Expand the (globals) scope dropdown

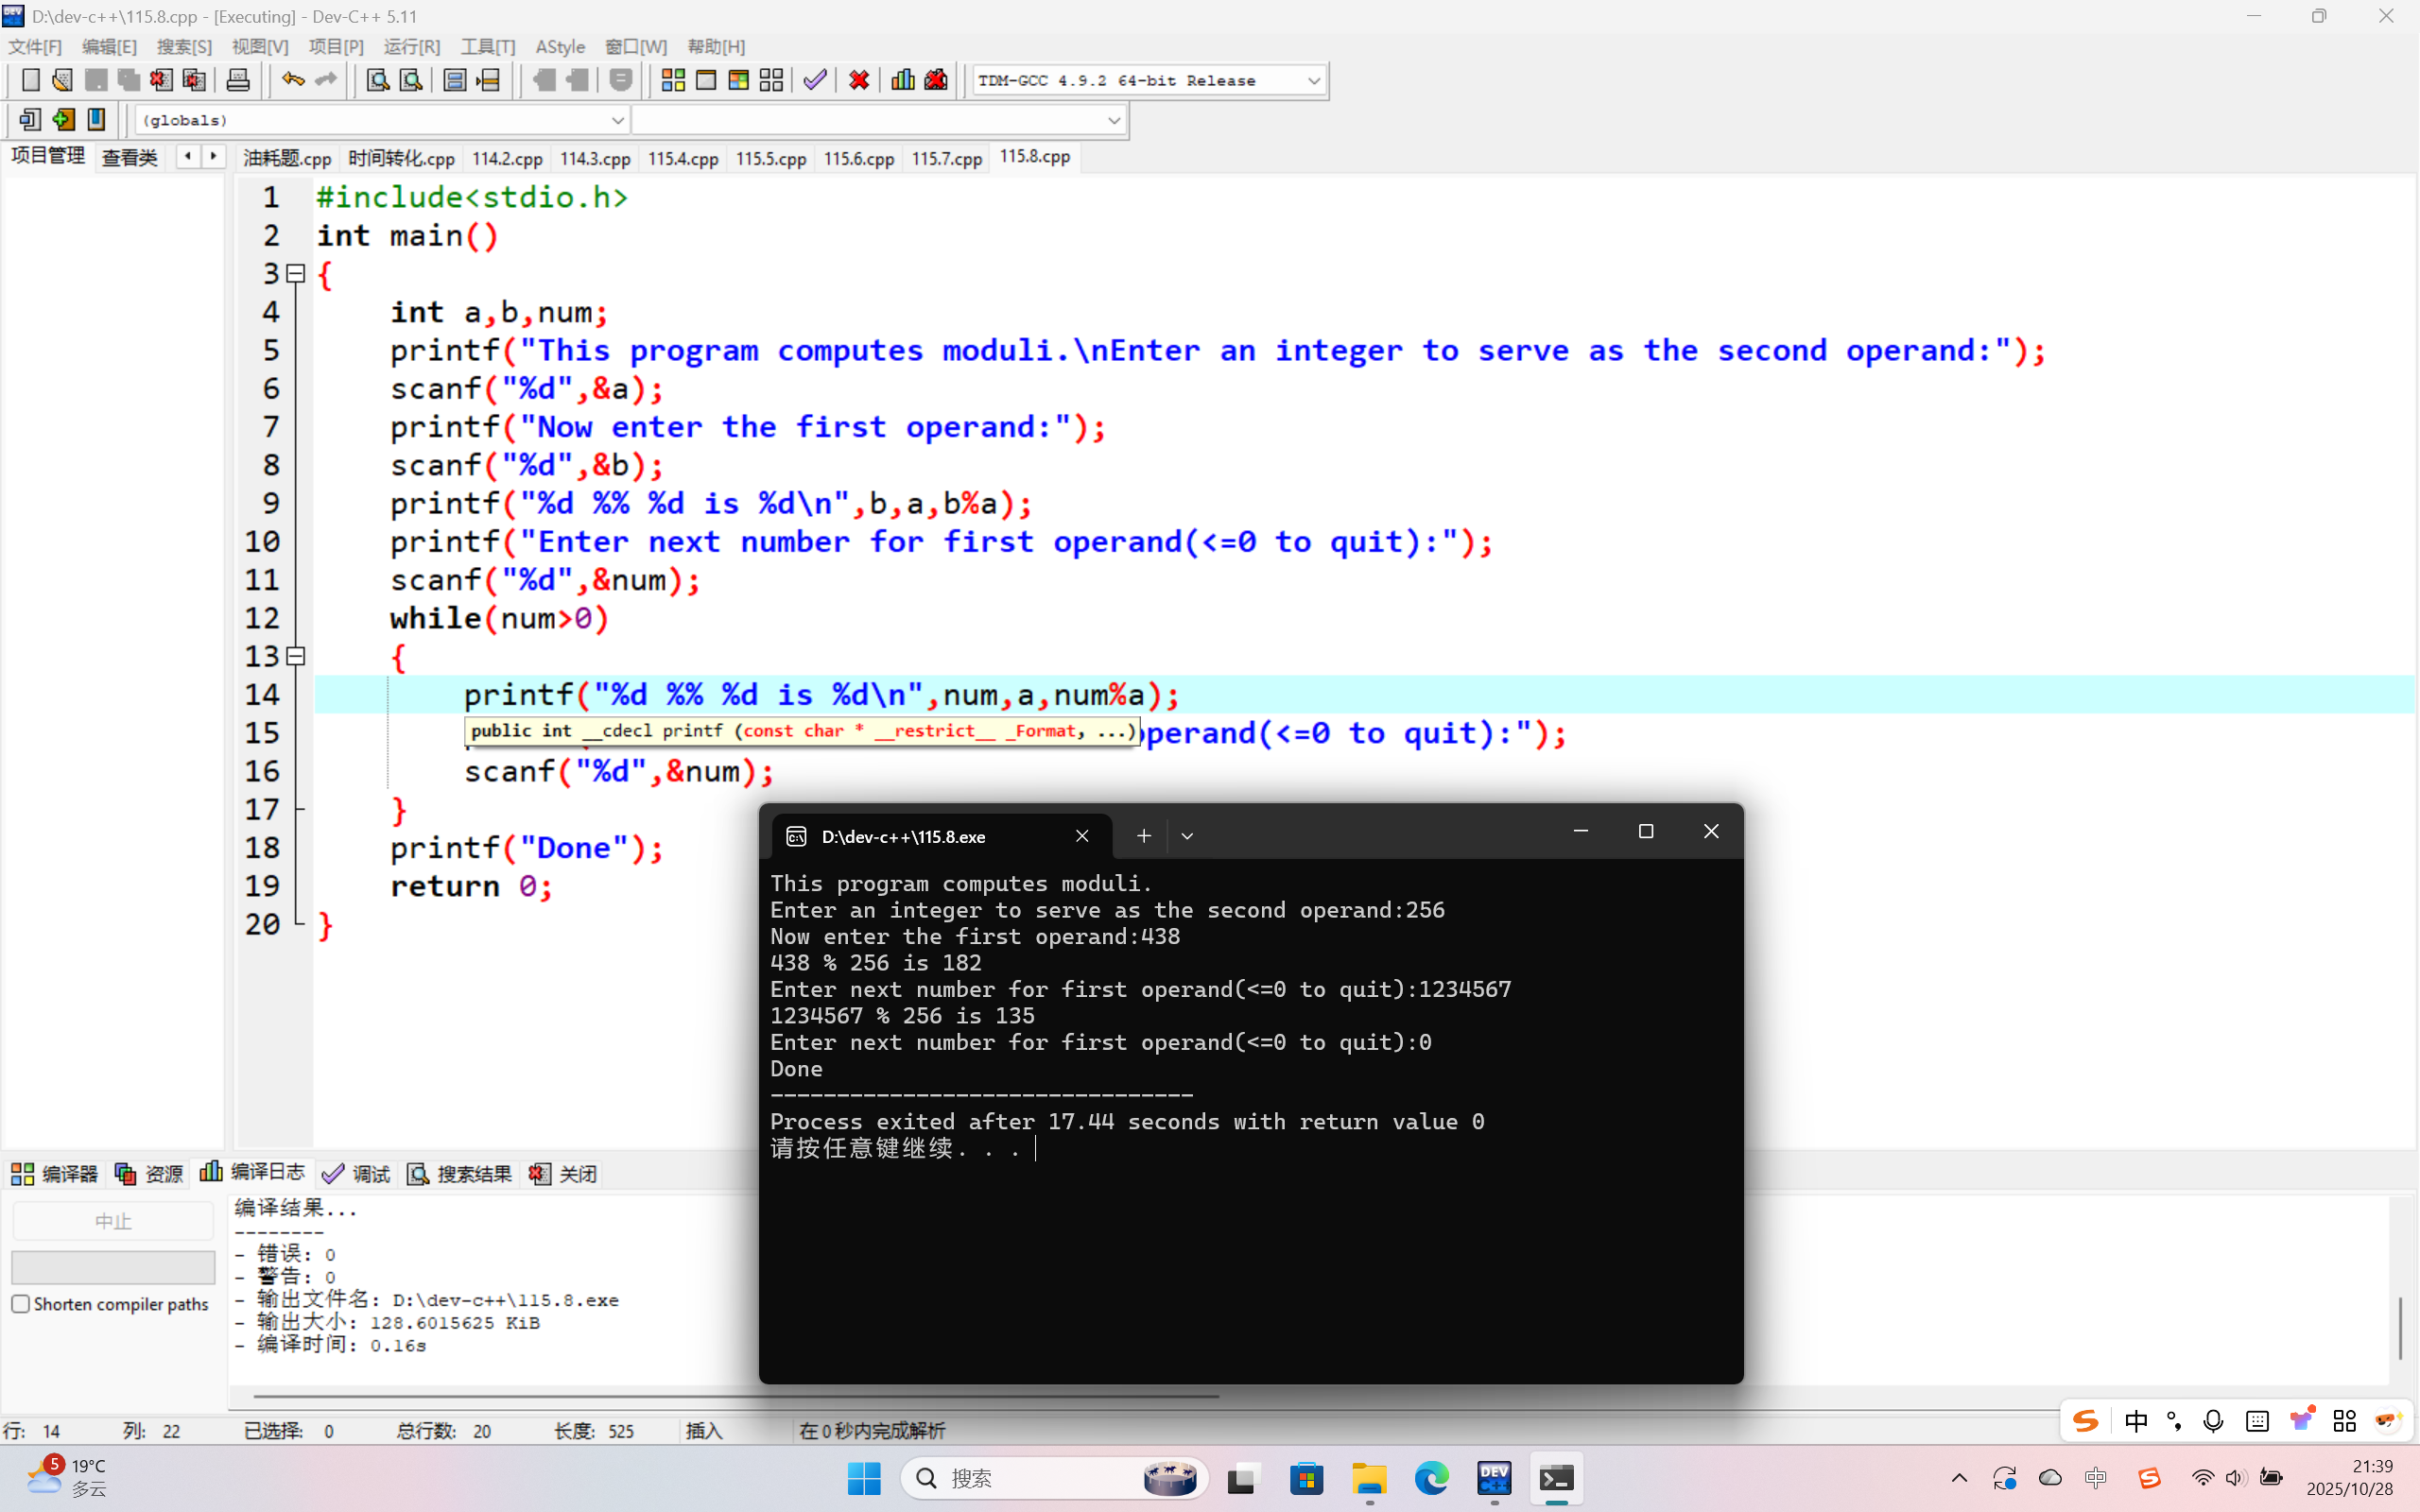click(617, 120)
